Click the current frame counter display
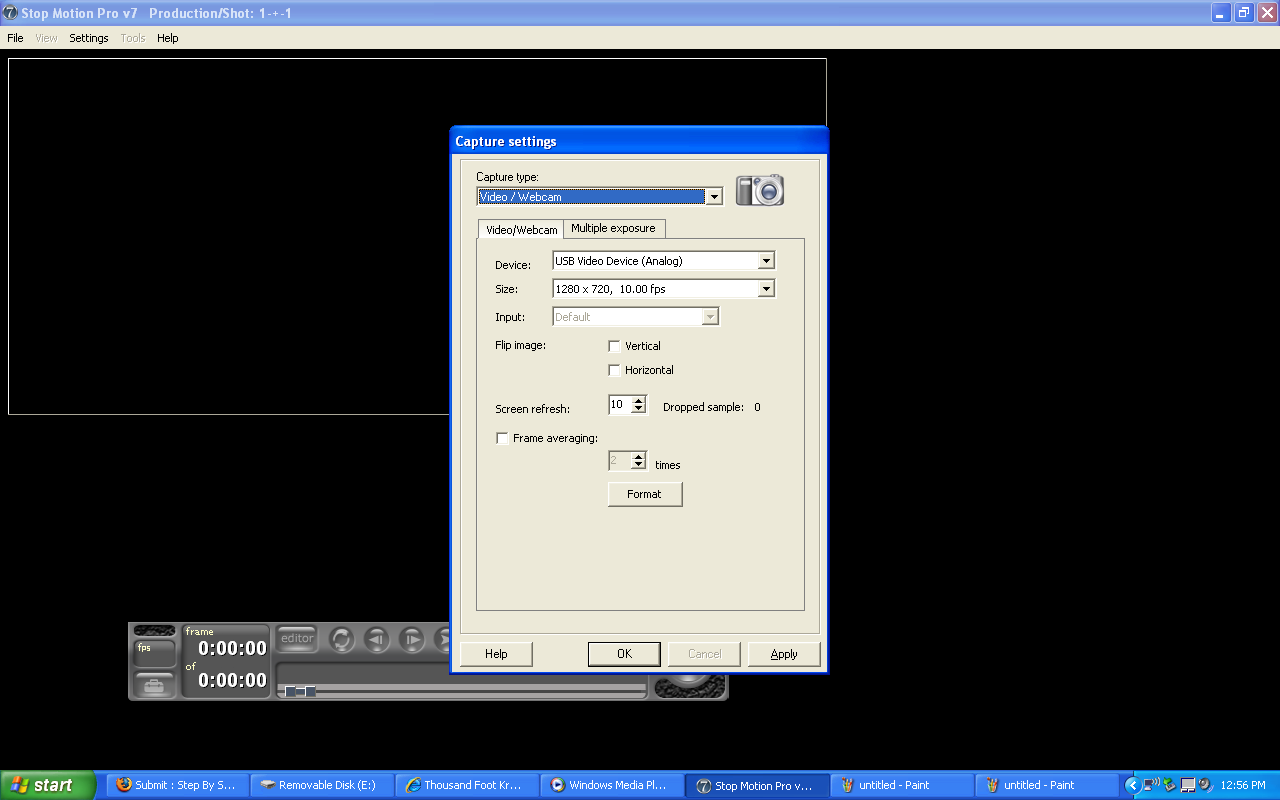This screenshot has width=1280, height=800. point(232,648)
